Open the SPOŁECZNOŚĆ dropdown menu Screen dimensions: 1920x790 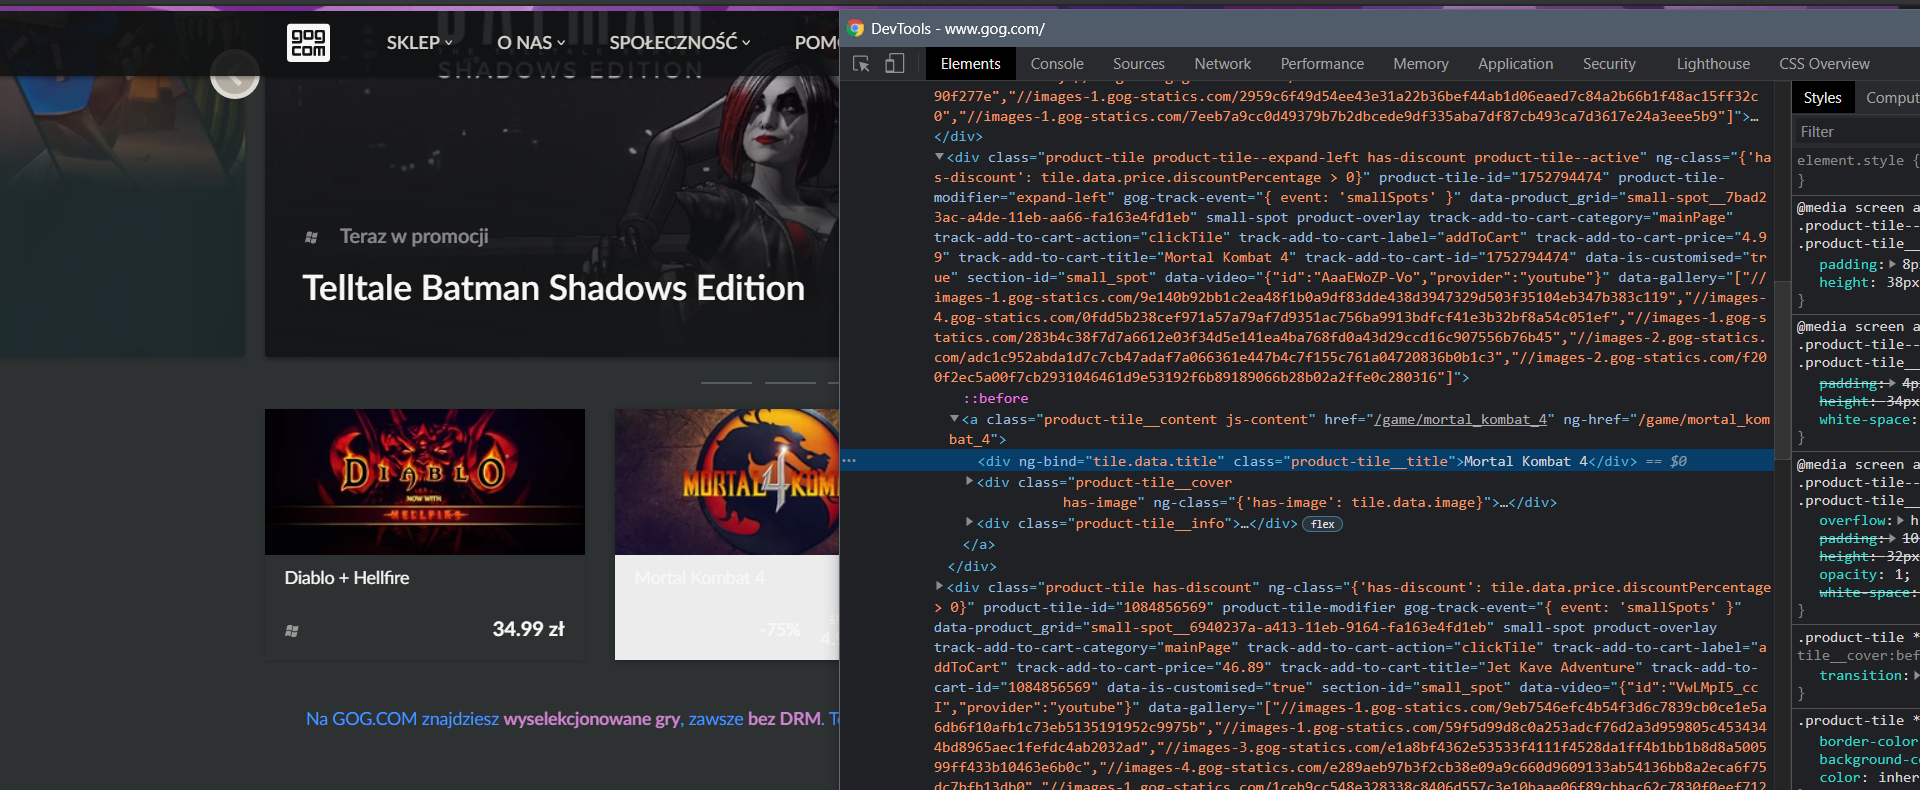680,43
